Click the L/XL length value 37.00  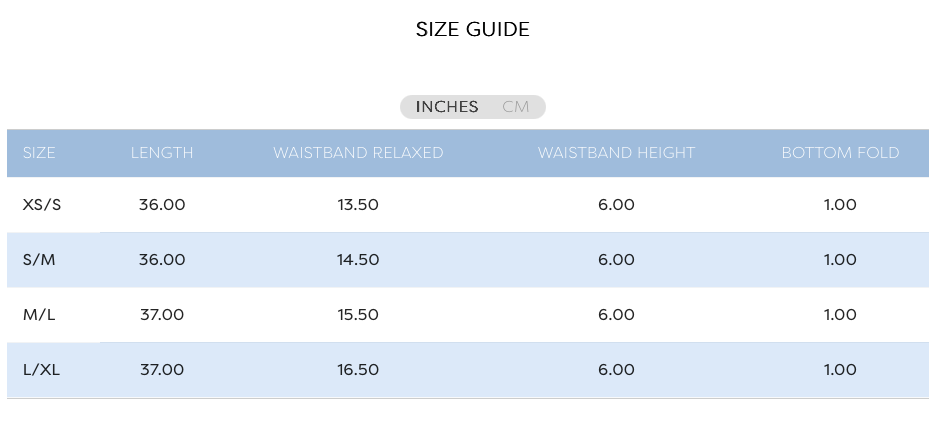[162, 370]
